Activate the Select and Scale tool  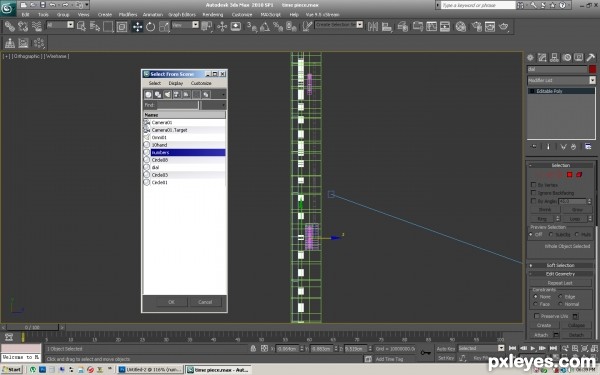164,26
